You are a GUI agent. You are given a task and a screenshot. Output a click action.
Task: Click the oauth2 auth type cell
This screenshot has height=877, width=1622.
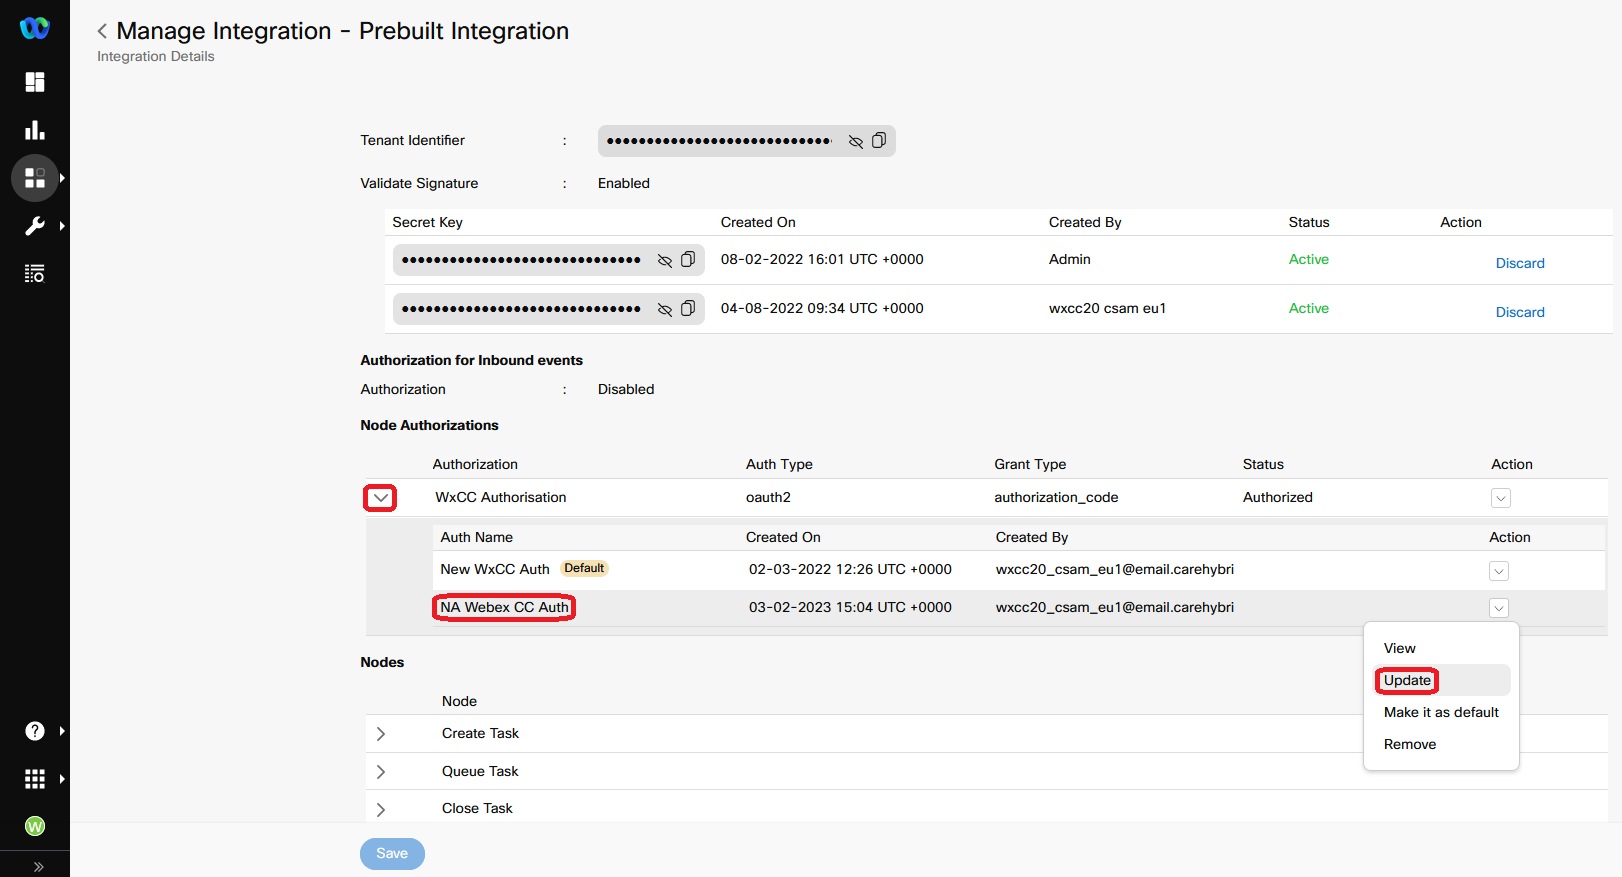click(768, 497)
